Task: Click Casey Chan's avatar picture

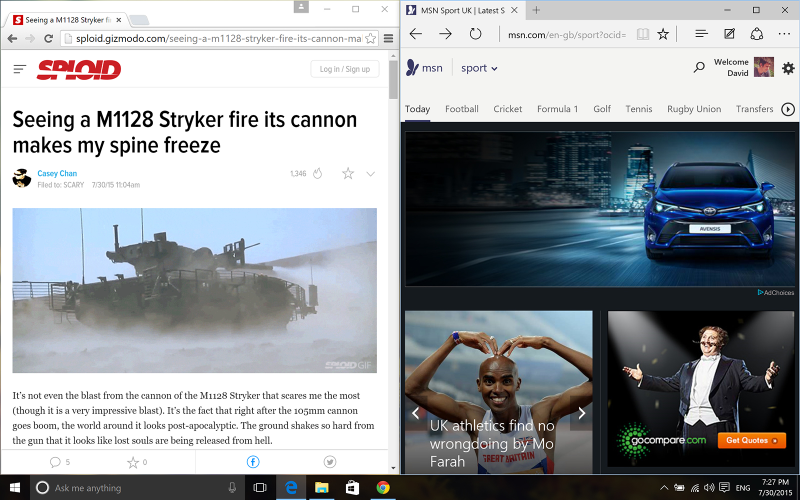Action: [21, 178]
